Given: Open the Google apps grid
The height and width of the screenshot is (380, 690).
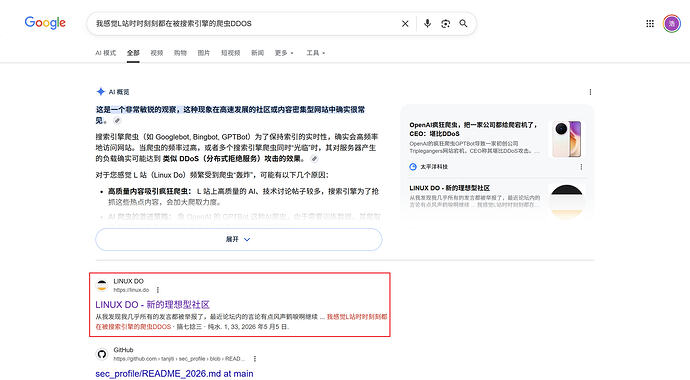Looking at the screenshot, I should pyautogui.click(x=650, y=24).
